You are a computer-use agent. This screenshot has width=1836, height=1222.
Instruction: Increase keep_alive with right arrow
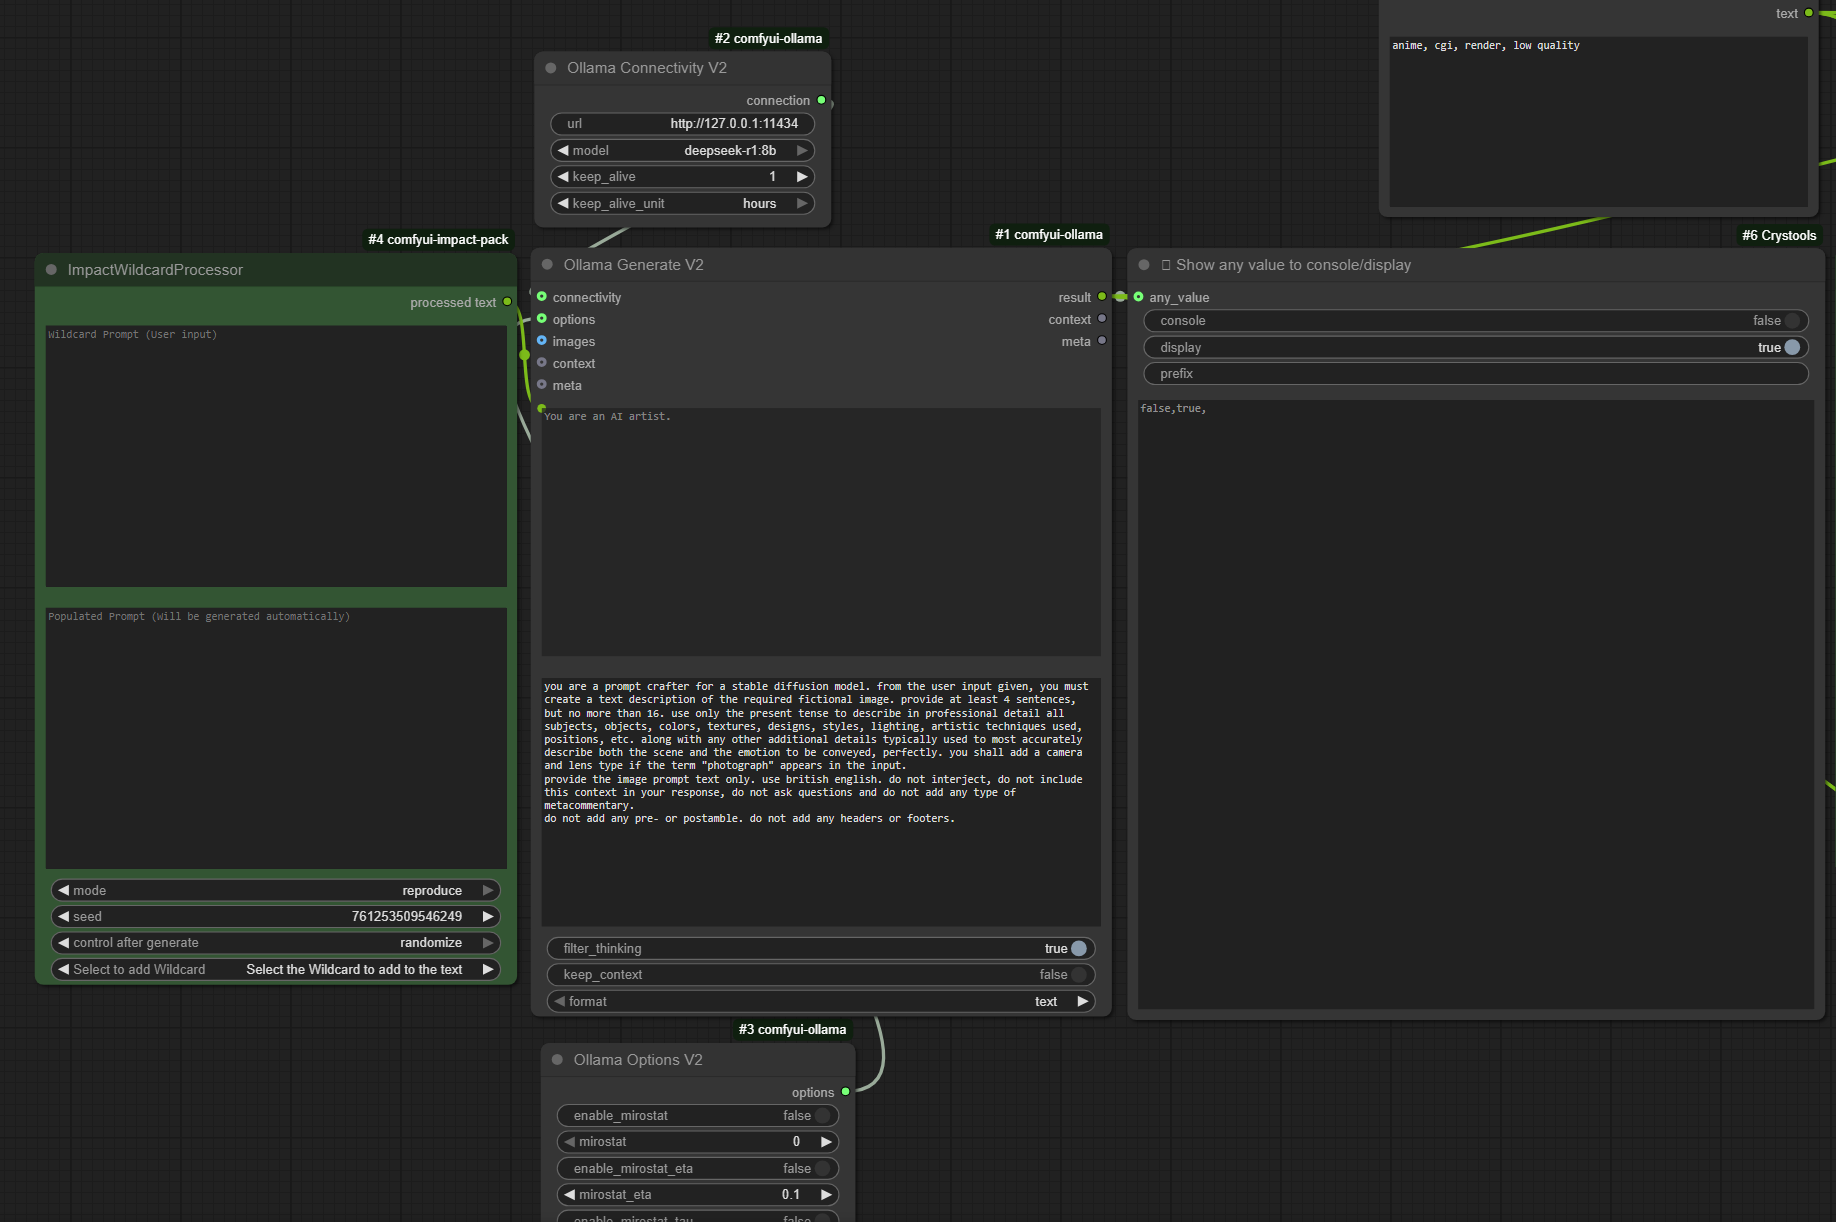click(x=802, y=177)
